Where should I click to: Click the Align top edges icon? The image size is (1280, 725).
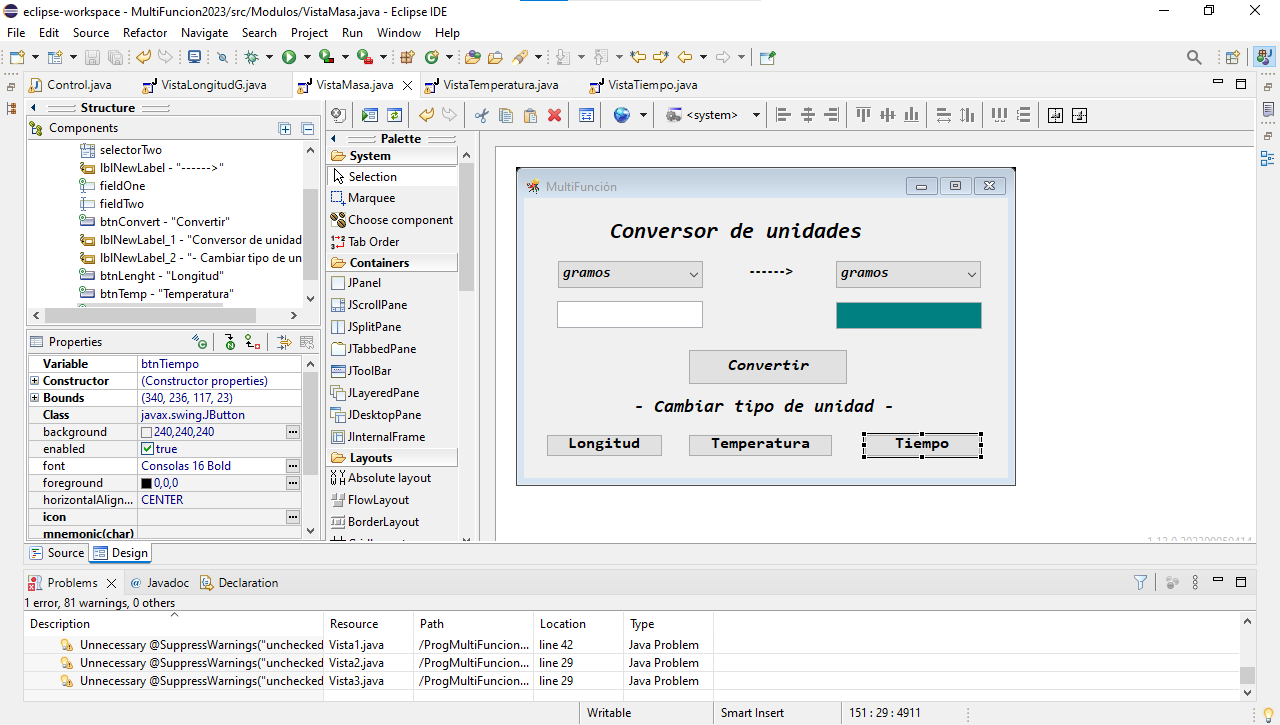863,115
